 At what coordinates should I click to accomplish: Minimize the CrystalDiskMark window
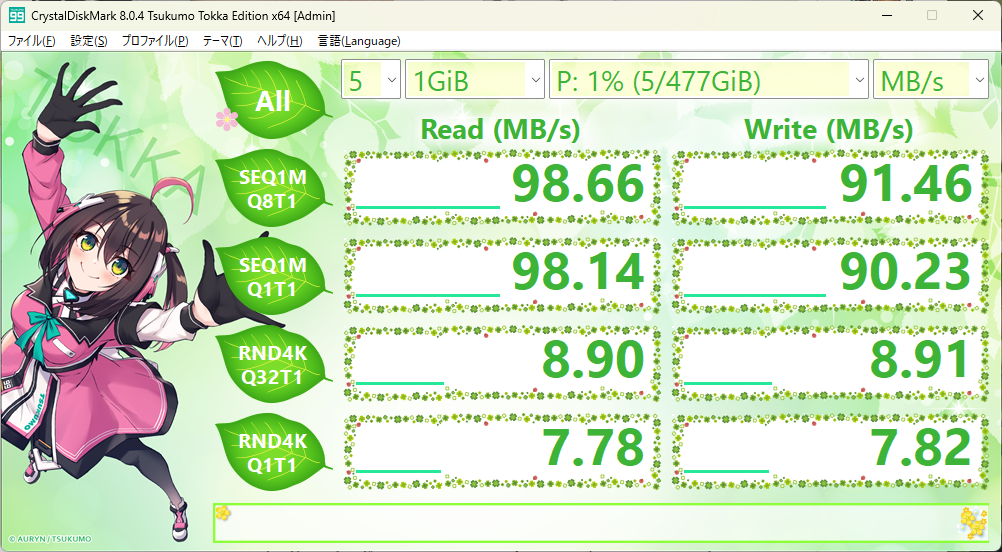tap(886, 15)
